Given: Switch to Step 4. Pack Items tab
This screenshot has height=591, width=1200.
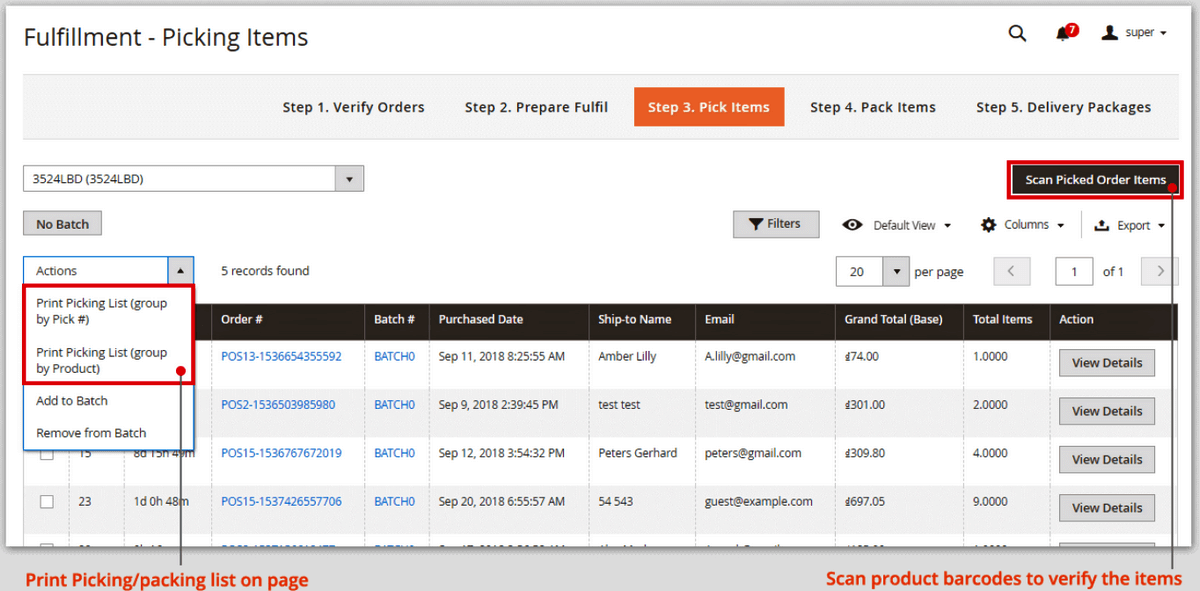Looking at the screenshot, I should tap(872, 107).
